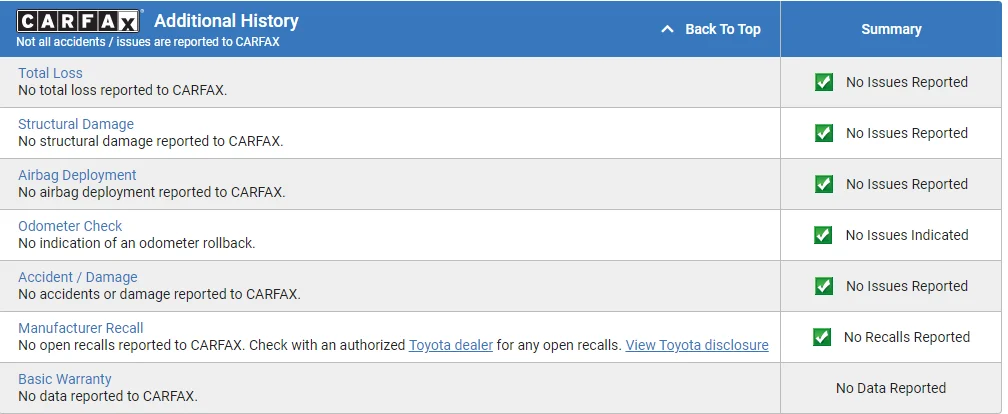The height and width of the screenshot is (414, 1008).
Task: Click green checkmark in Structural Damage row
Action: point(824,133)
